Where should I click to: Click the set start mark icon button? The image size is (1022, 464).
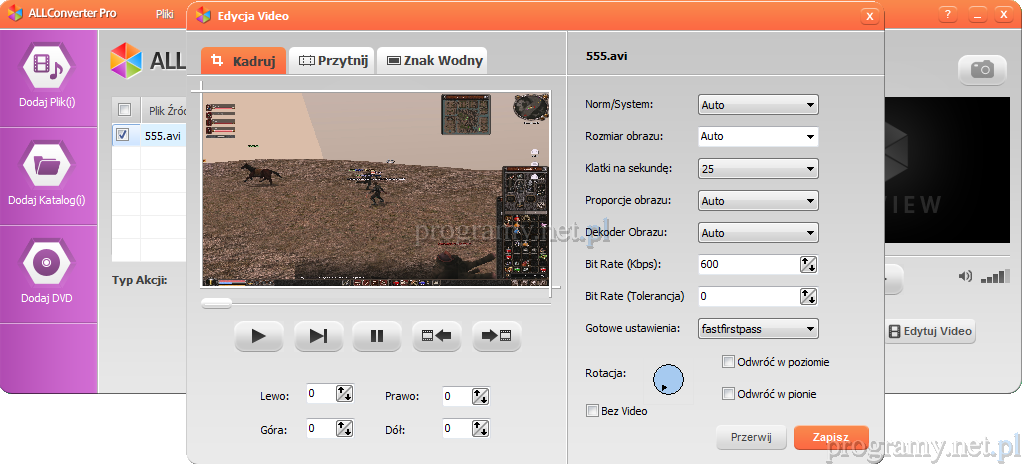point(437,336)
